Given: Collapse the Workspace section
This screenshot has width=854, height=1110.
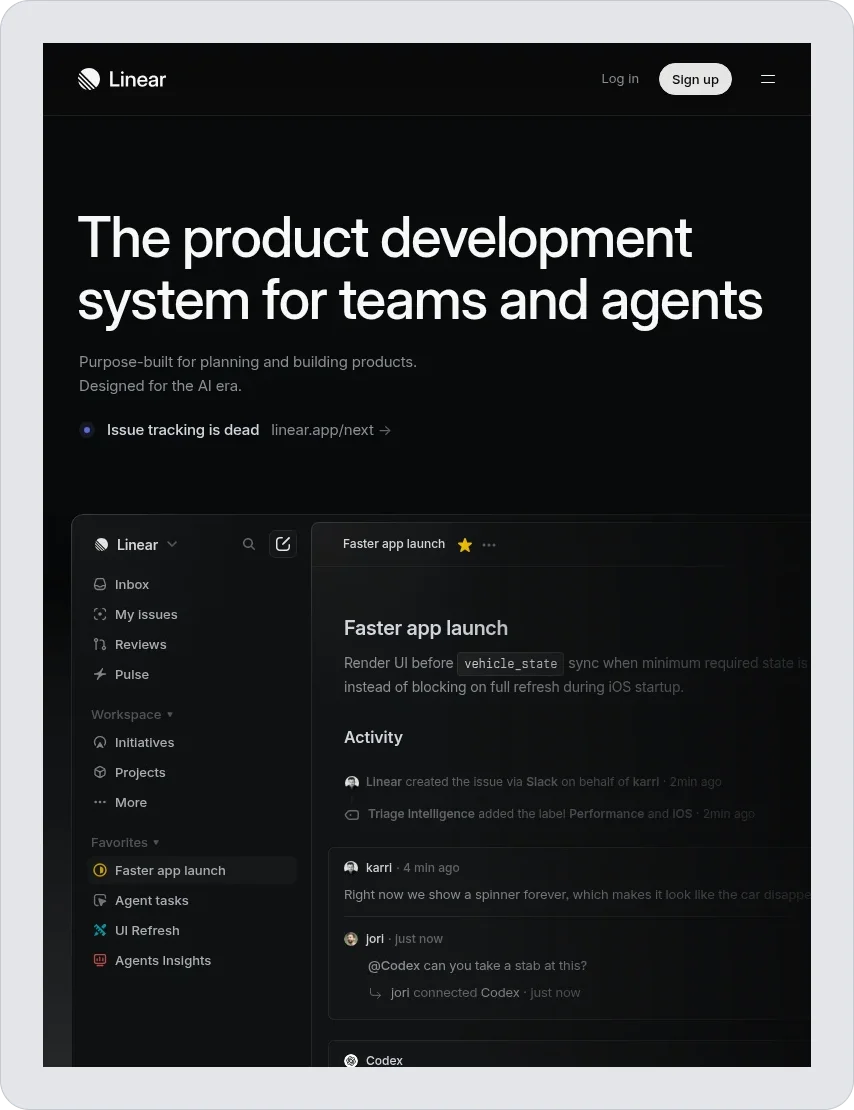Looking at the screenshot, I should click(132, 714).
